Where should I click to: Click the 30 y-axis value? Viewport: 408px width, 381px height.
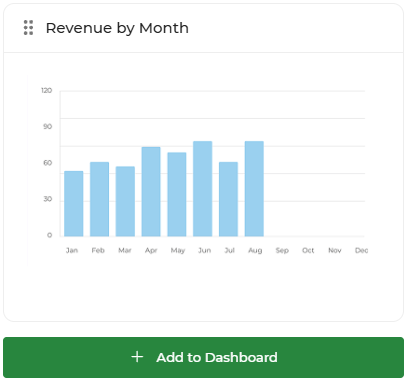47,199
